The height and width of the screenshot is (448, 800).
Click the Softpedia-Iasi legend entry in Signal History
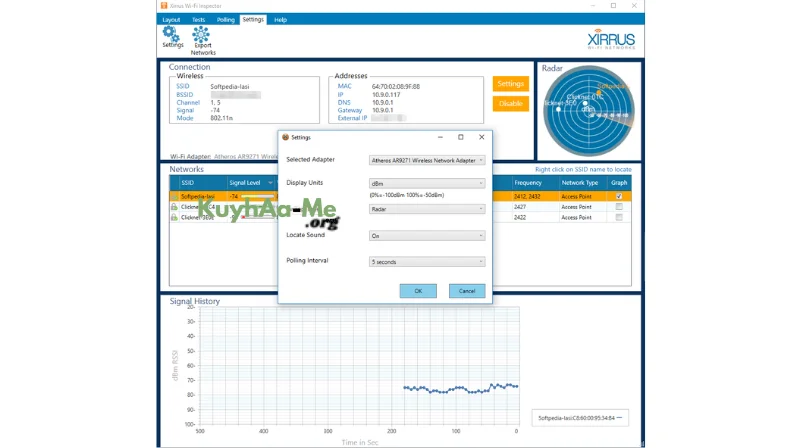(580, 418)
